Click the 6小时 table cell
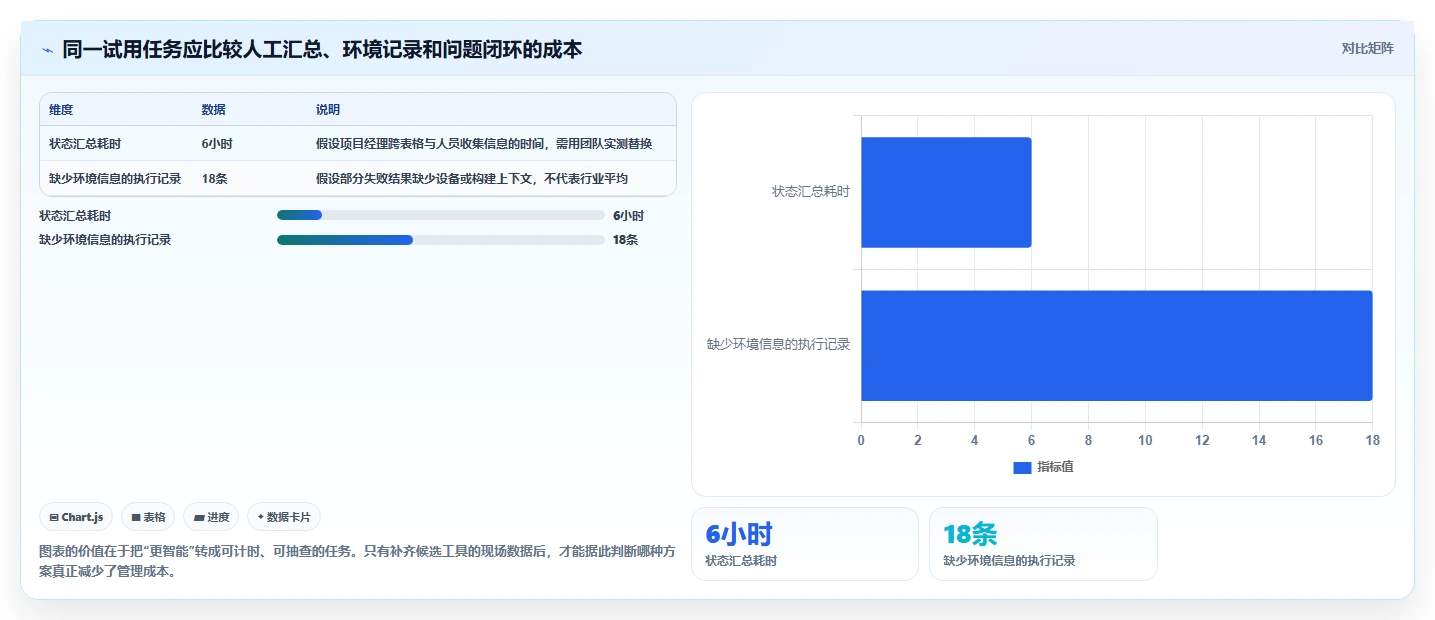The image size is (1435, 620). 217,144
